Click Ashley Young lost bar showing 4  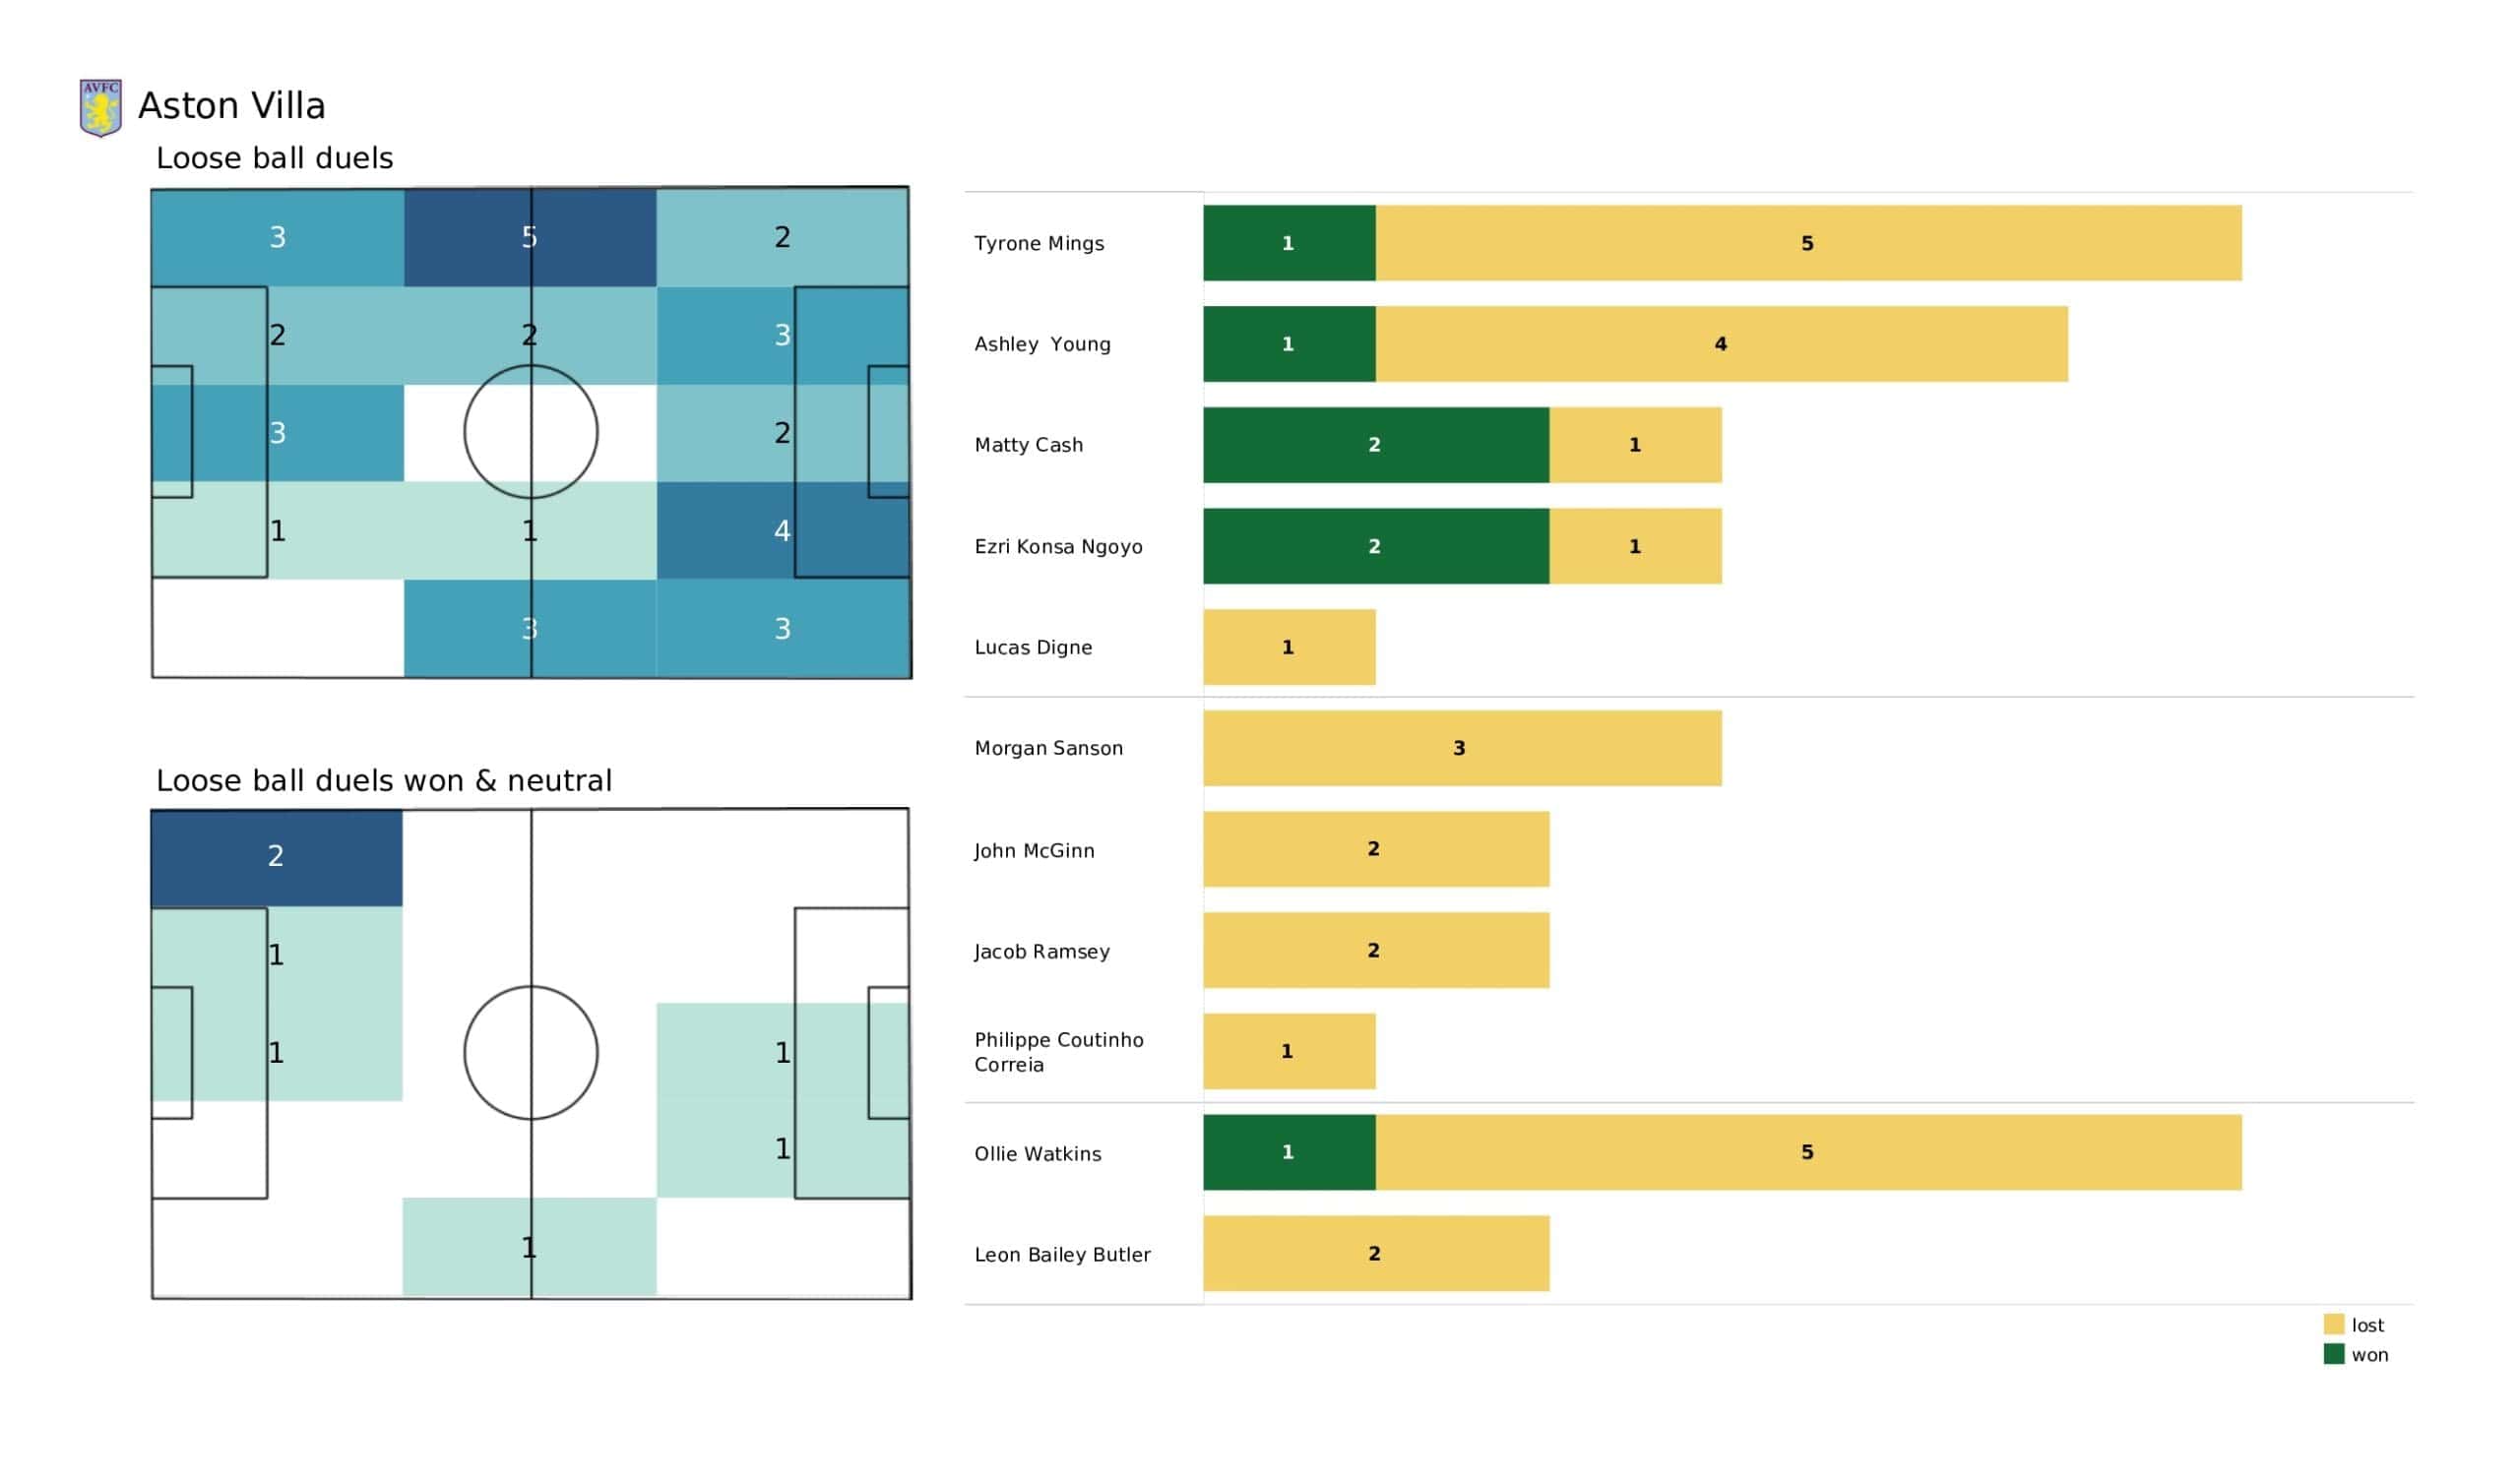1721,344
